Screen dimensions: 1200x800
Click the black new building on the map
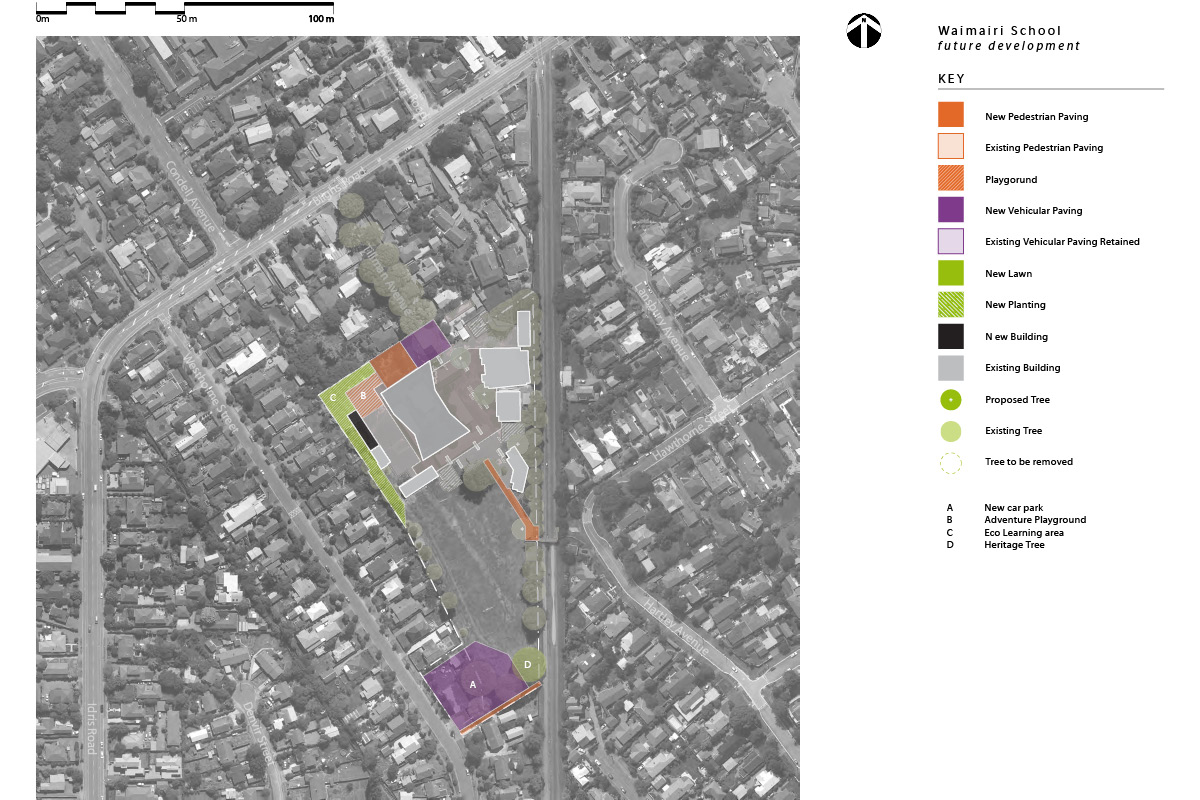click(x=362, y=431)
